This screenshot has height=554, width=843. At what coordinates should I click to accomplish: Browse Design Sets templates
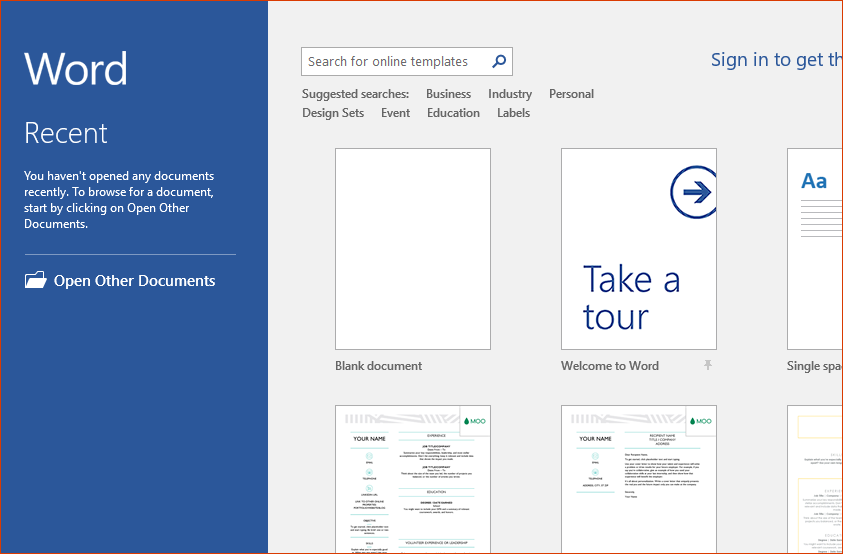[333, 113]
